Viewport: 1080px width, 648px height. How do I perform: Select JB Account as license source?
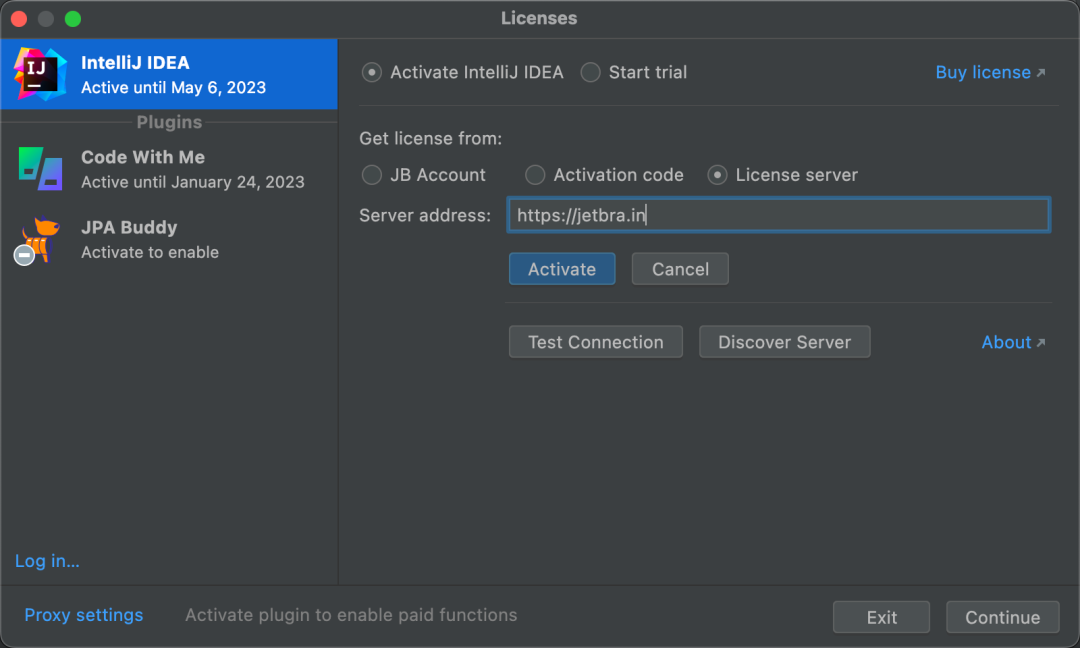click(x=372, y=175)
